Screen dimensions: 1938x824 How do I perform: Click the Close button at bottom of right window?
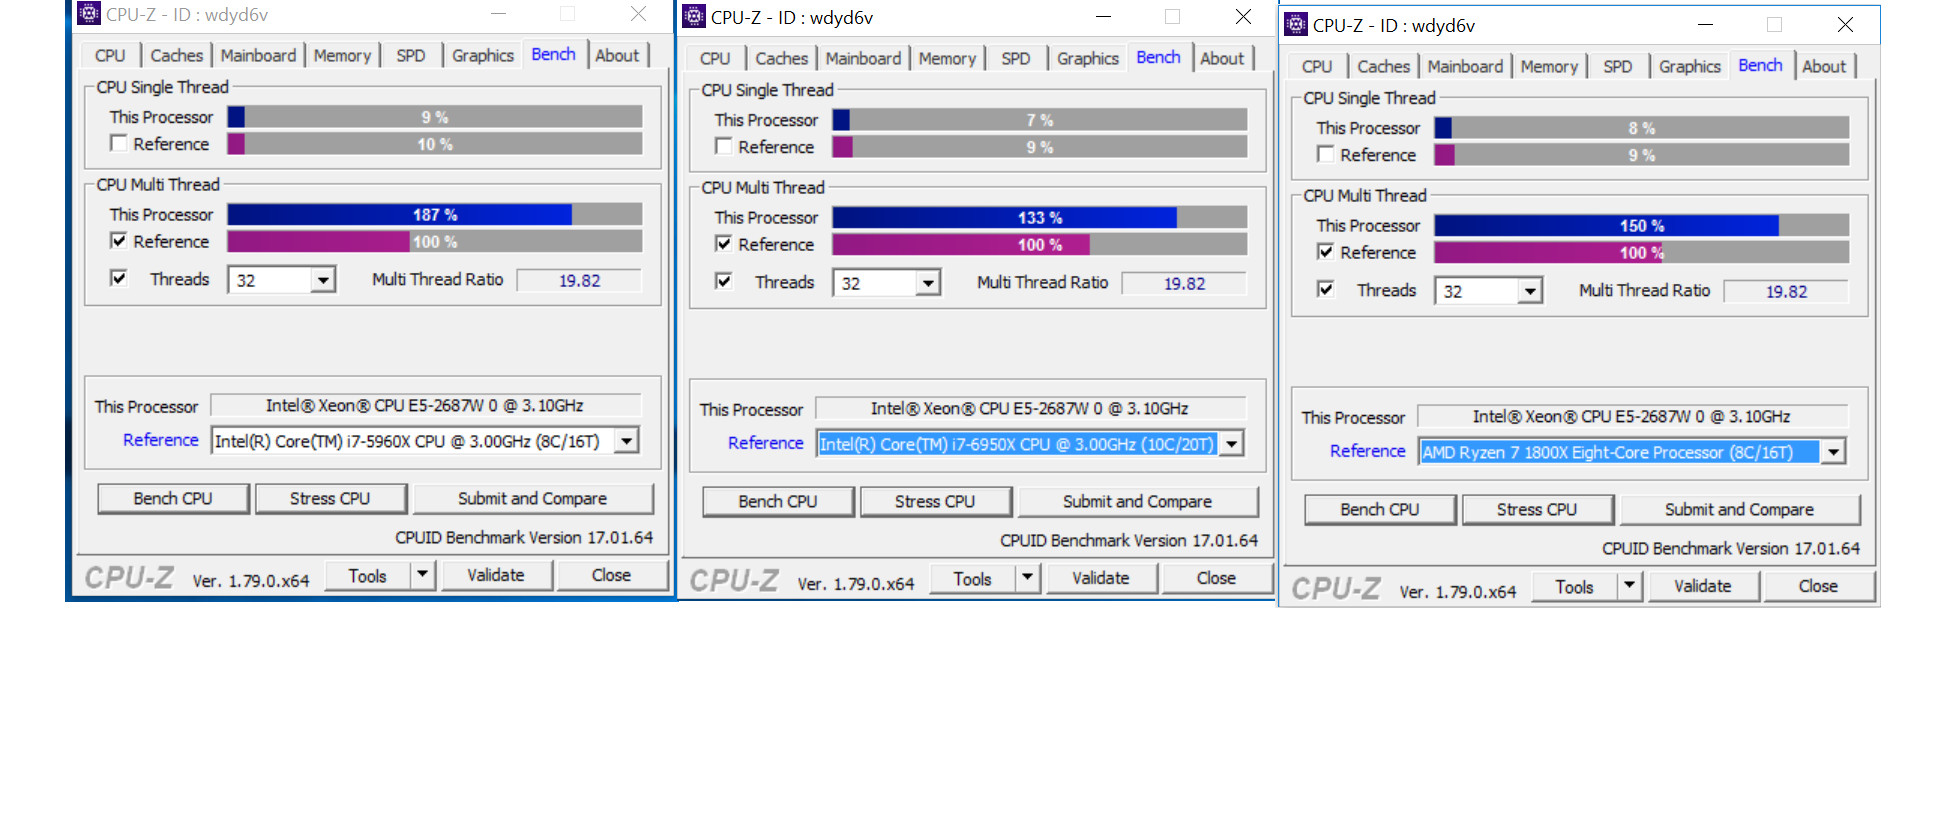click(x=1818, y=586)
